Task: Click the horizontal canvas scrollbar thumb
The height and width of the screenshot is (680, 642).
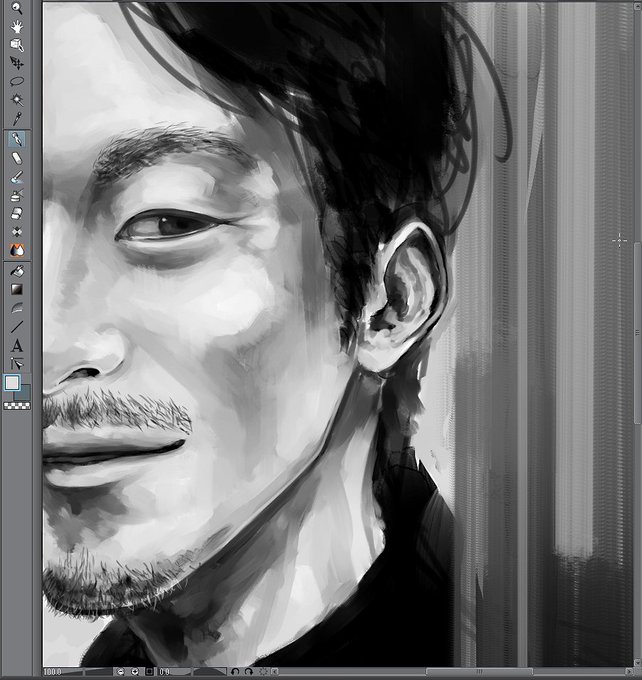Action: point(479,672)
